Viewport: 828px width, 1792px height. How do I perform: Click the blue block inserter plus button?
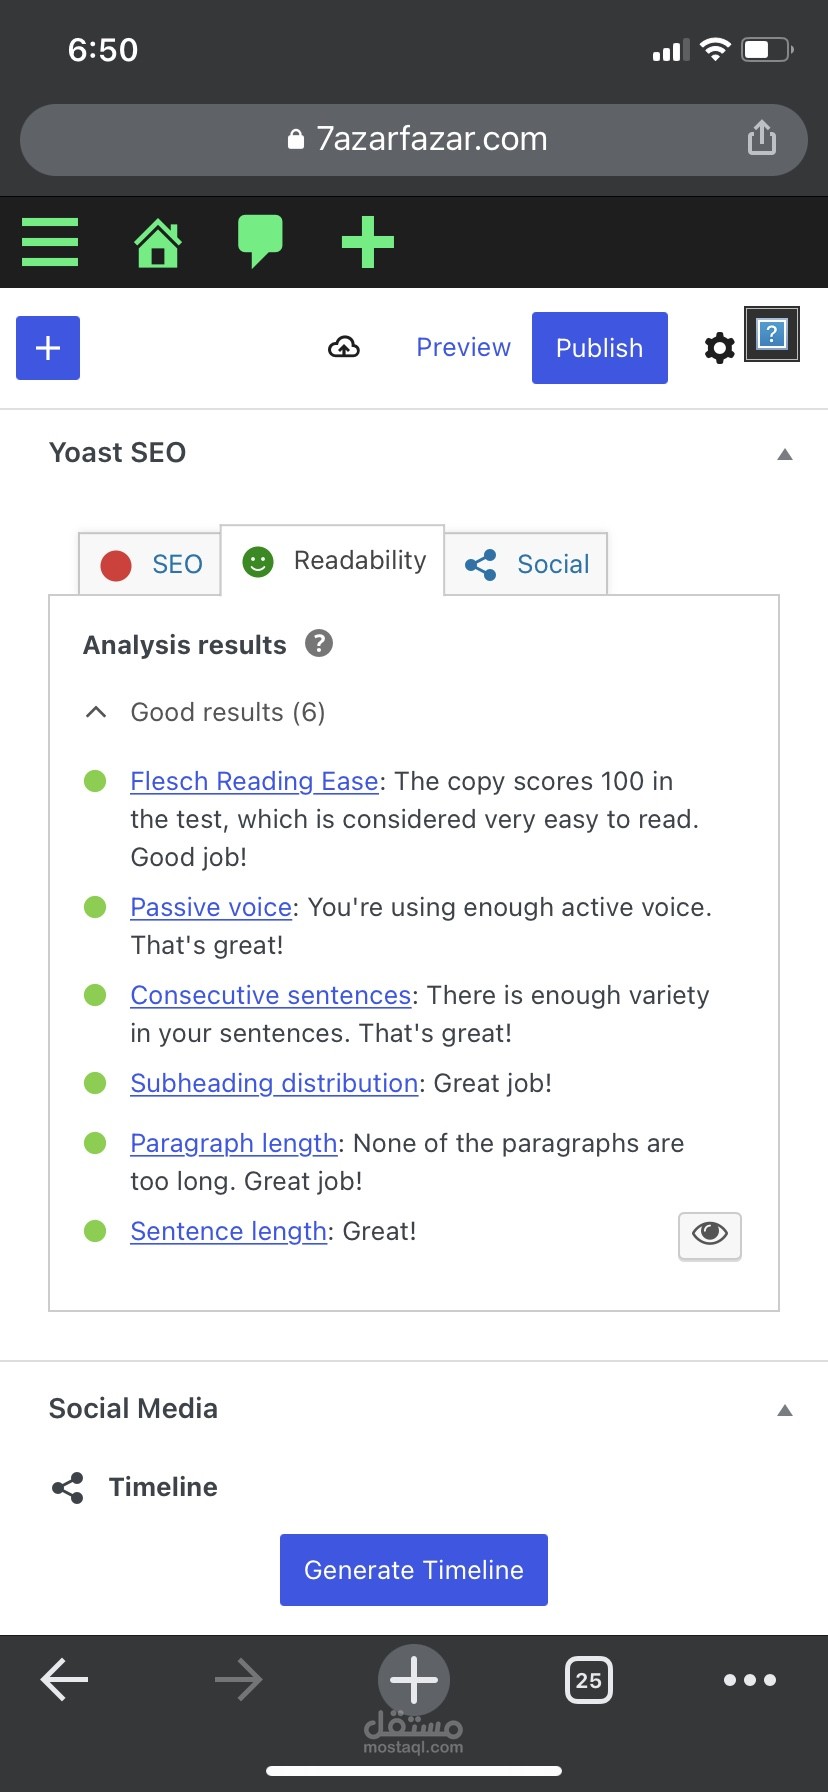[48, 348]
